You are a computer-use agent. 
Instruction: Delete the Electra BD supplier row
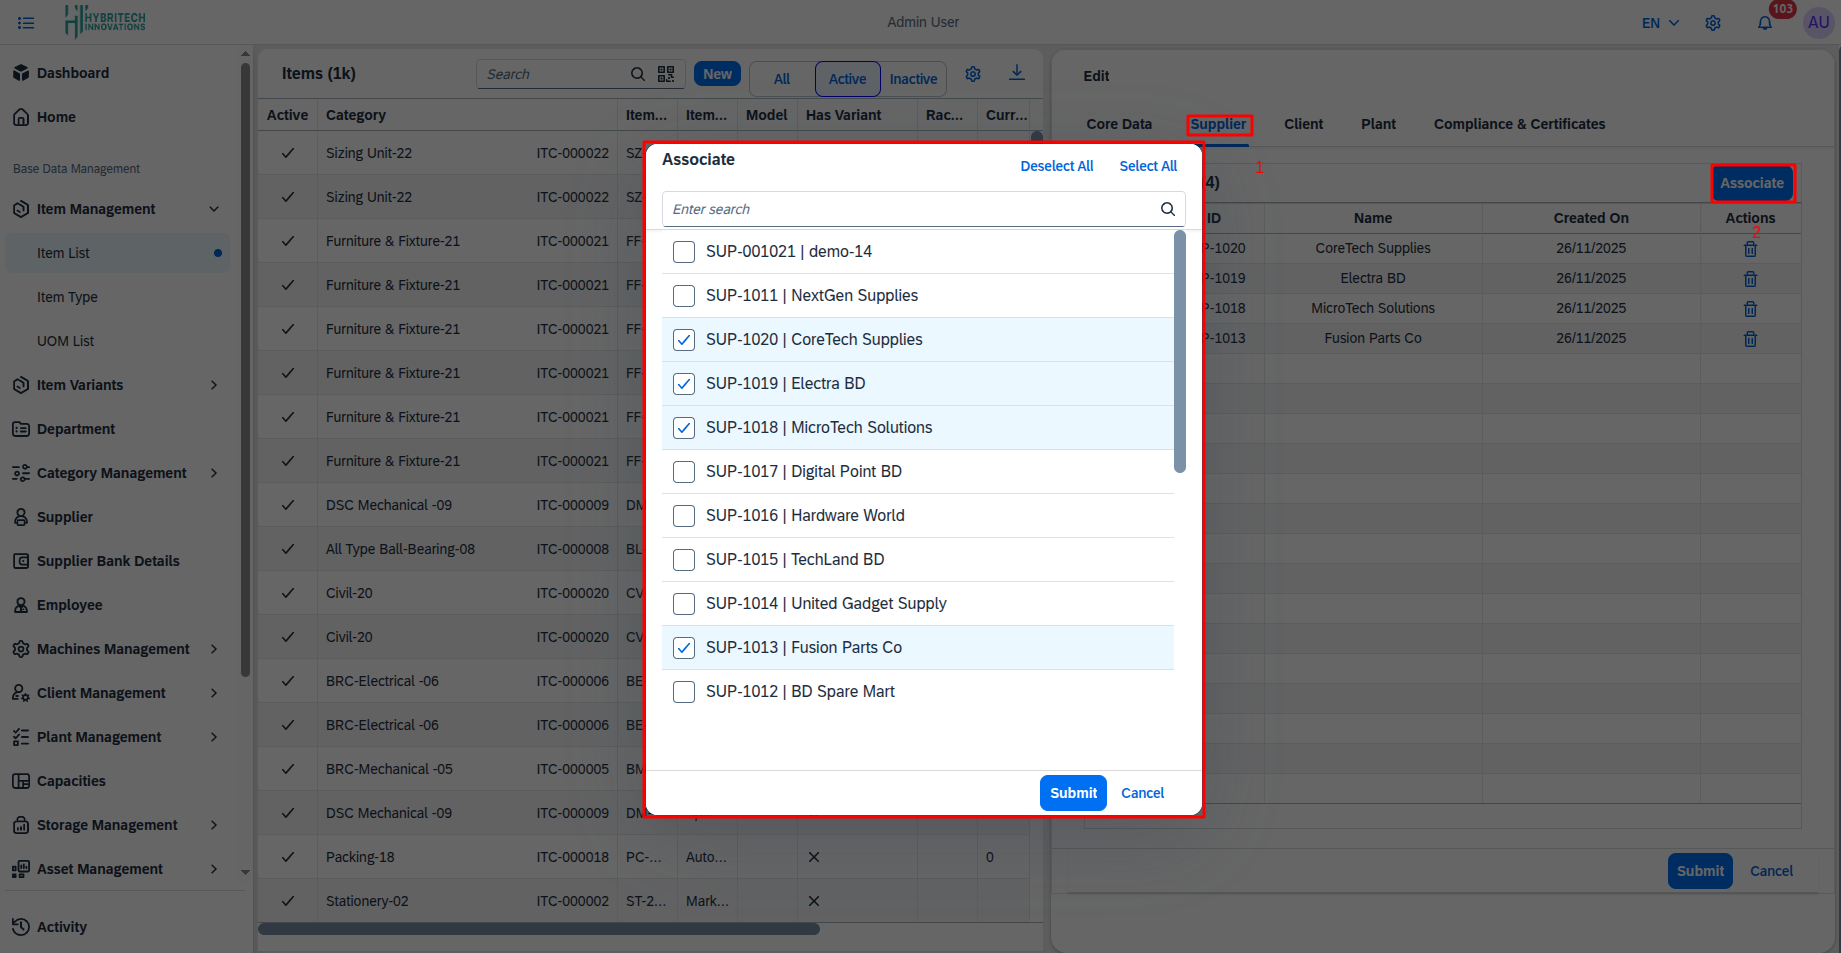[x=1750, y=278]
